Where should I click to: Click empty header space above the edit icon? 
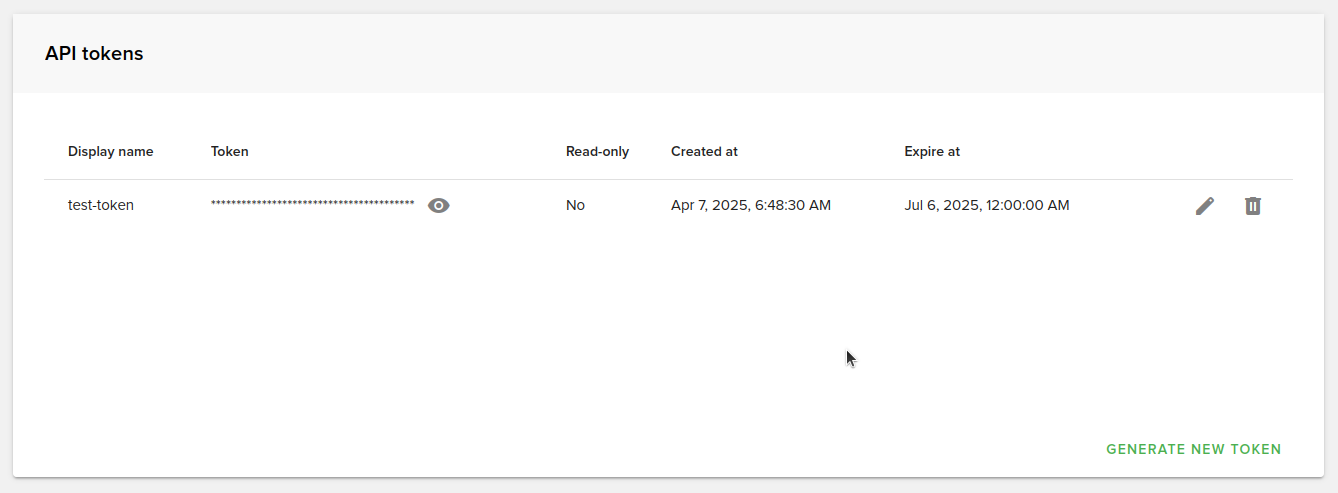coord(1205,151)
